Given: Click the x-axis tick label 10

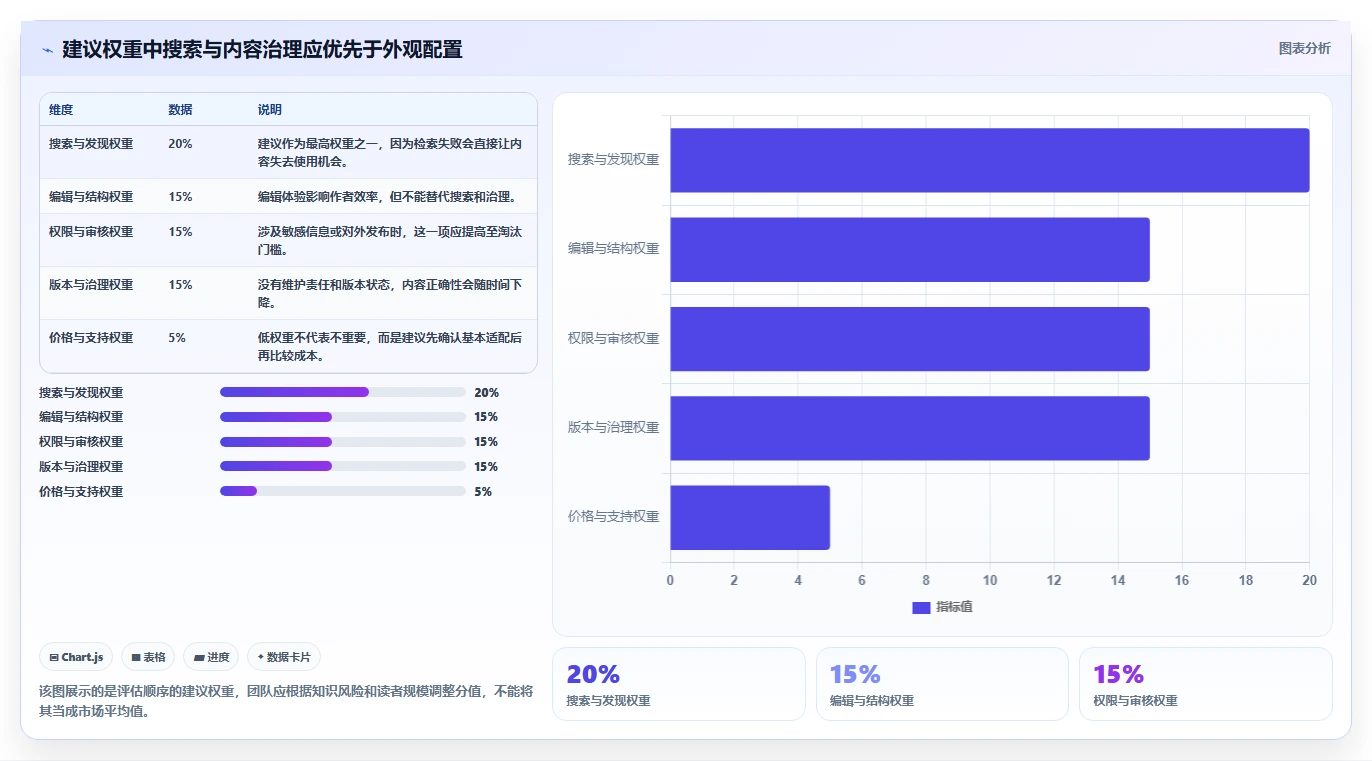Looking at the screenshot, I should click(990, 580).
